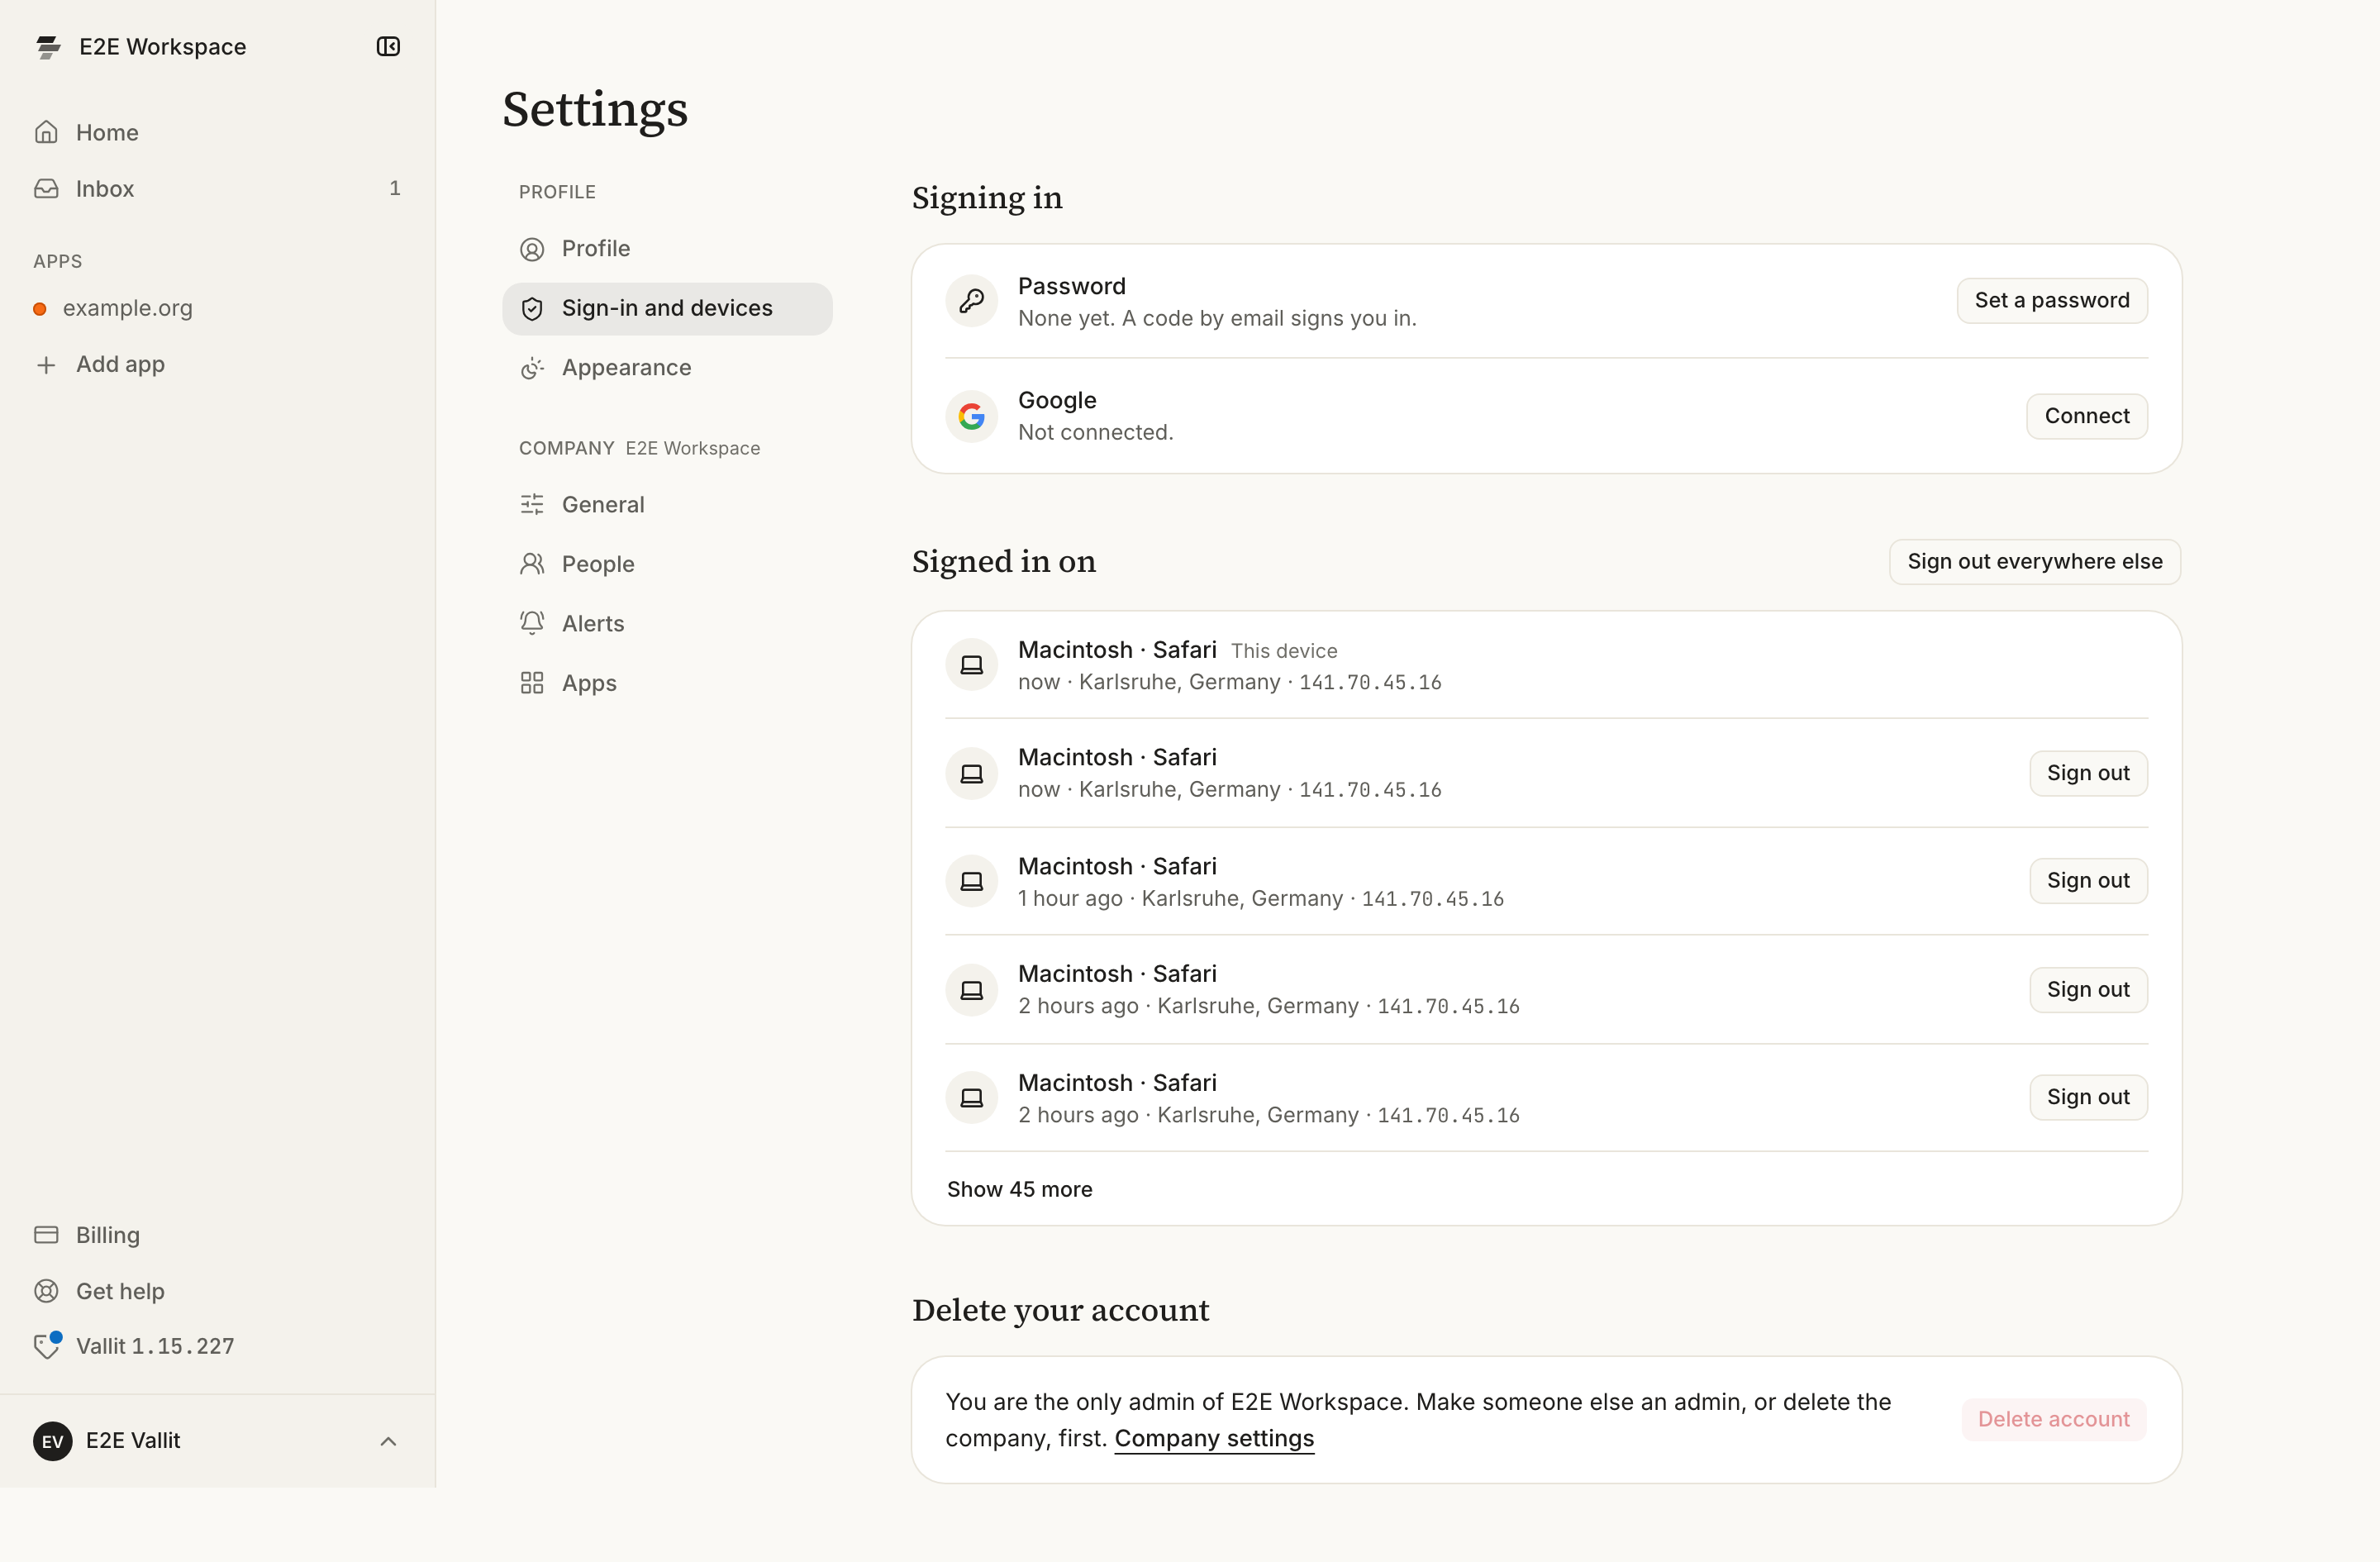Open Inbox with 1 unread
The height and width of the screenshot is (1562, 2380).
[x=217, y=188]
